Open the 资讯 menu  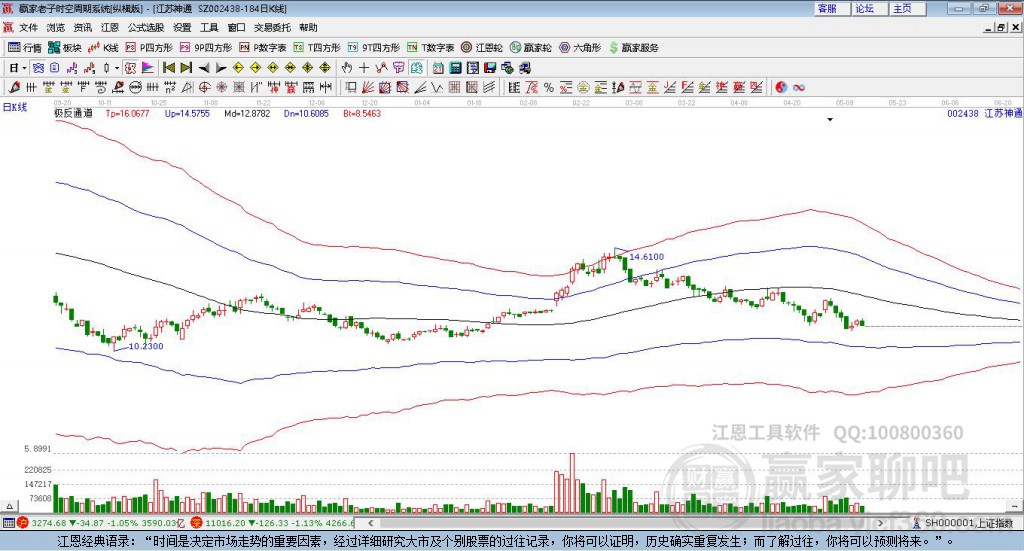(83, 27)
